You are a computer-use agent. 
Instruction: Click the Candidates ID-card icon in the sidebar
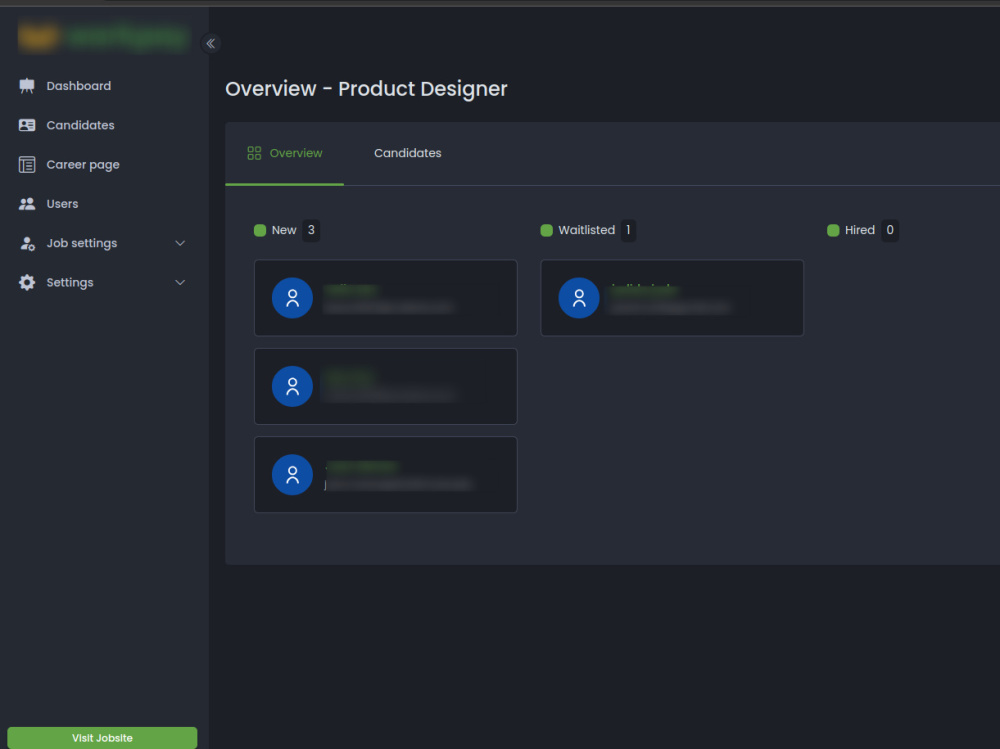point(27,125)
